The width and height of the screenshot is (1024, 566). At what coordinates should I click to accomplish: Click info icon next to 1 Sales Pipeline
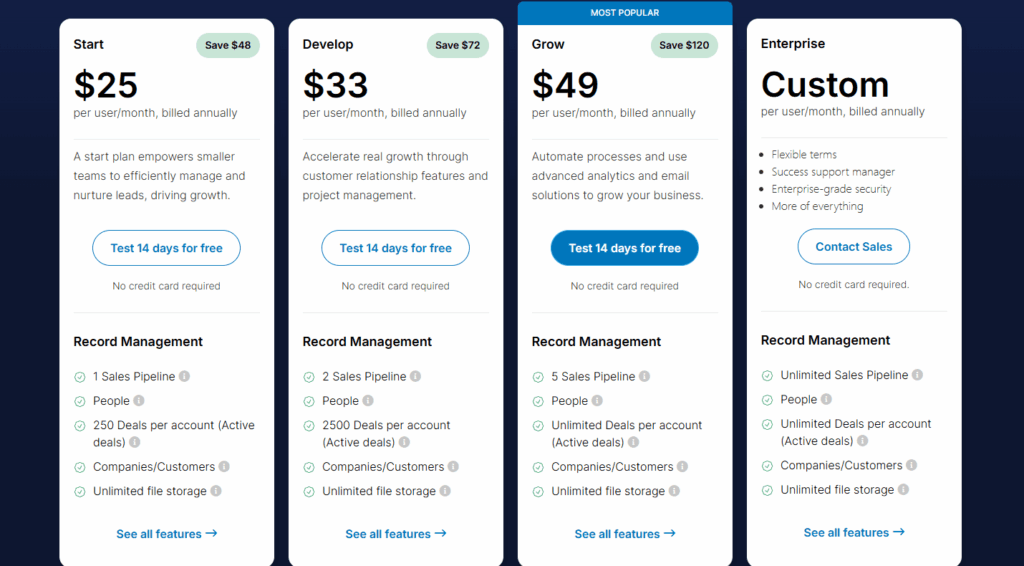tap(184, 377)
